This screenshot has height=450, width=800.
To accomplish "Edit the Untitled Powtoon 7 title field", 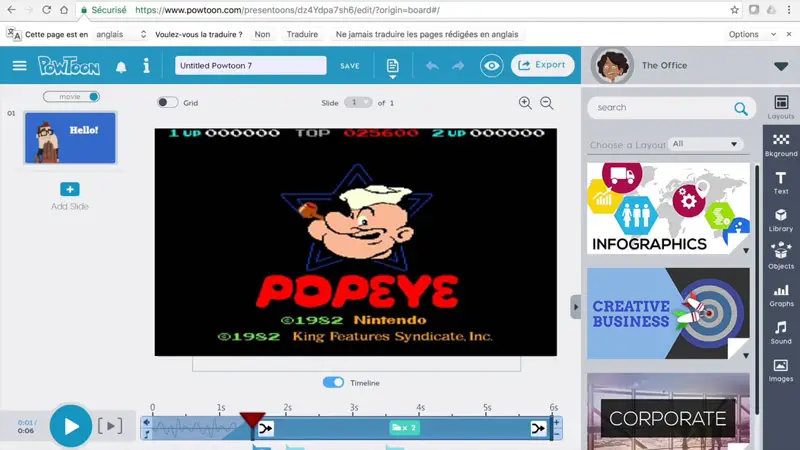I will pos(251,65).
